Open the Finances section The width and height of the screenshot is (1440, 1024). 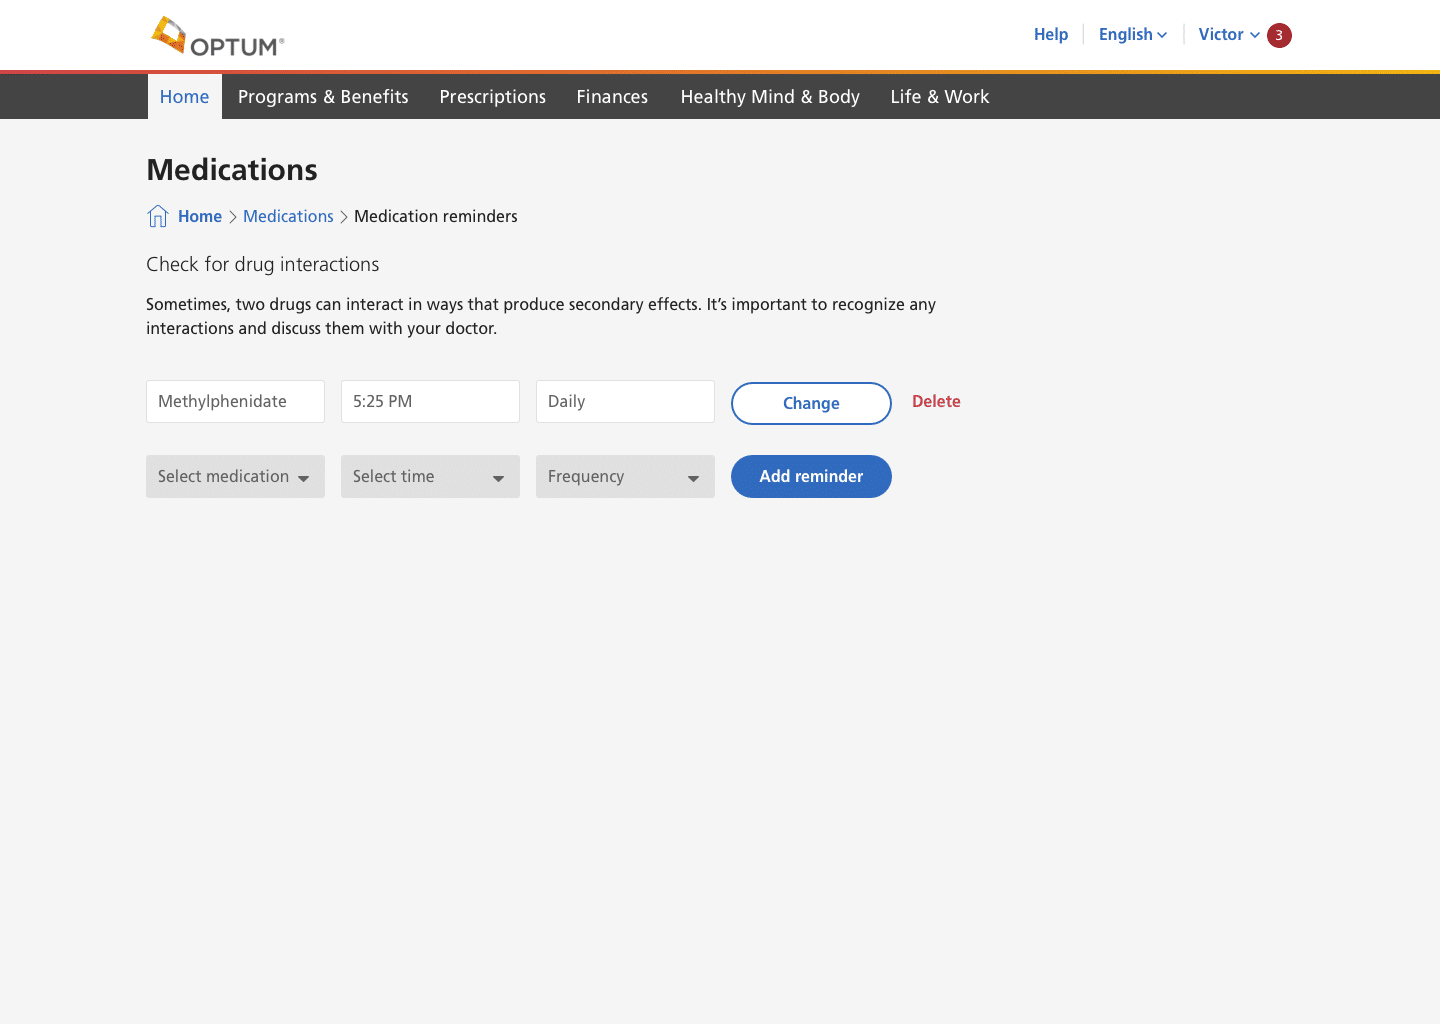(x=612, y=97)
